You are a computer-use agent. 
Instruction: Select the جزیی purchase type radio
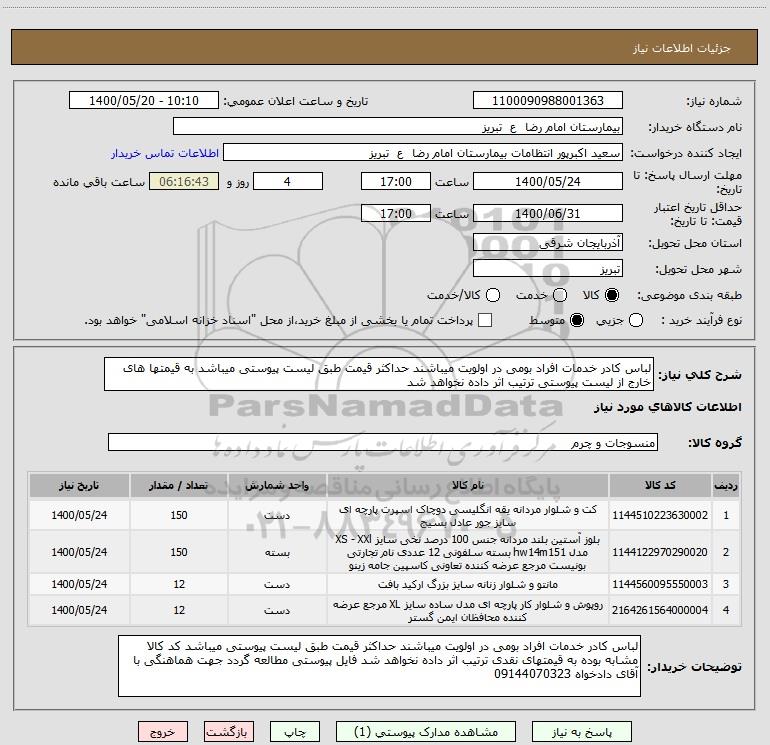coord(636,321)
